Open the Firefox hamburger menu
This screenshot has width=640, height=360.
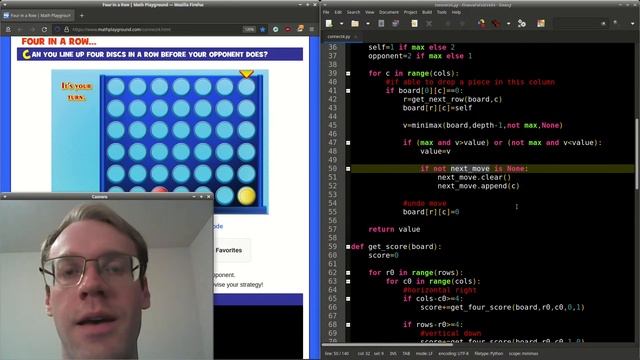point(312,29)
